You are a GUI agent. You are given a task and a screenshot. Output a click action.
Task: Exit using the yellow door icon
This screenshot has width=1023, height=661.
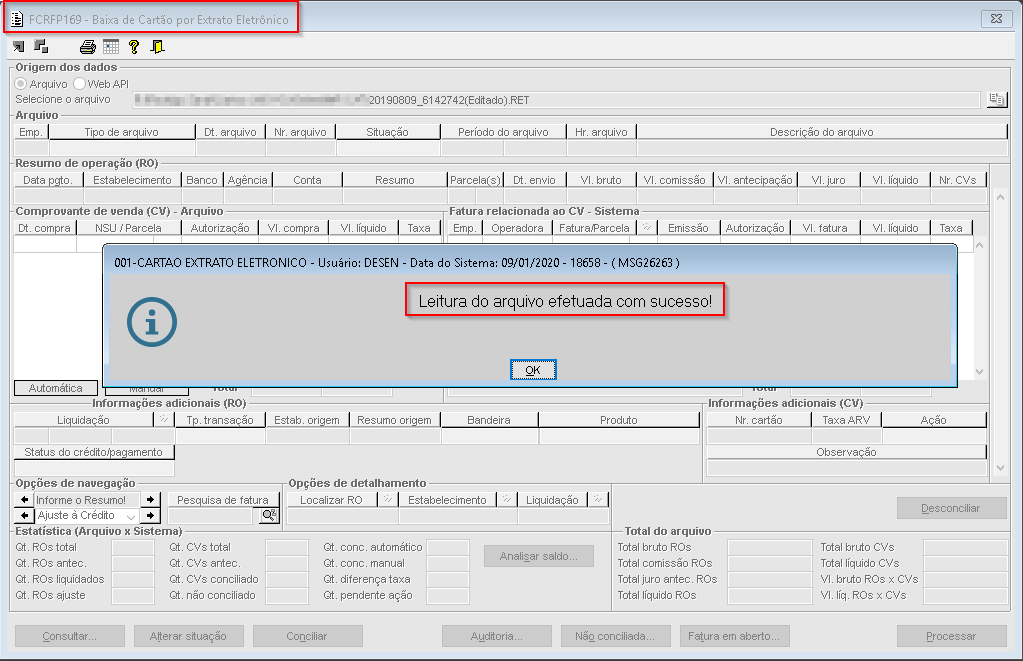[x=157, y=46]
